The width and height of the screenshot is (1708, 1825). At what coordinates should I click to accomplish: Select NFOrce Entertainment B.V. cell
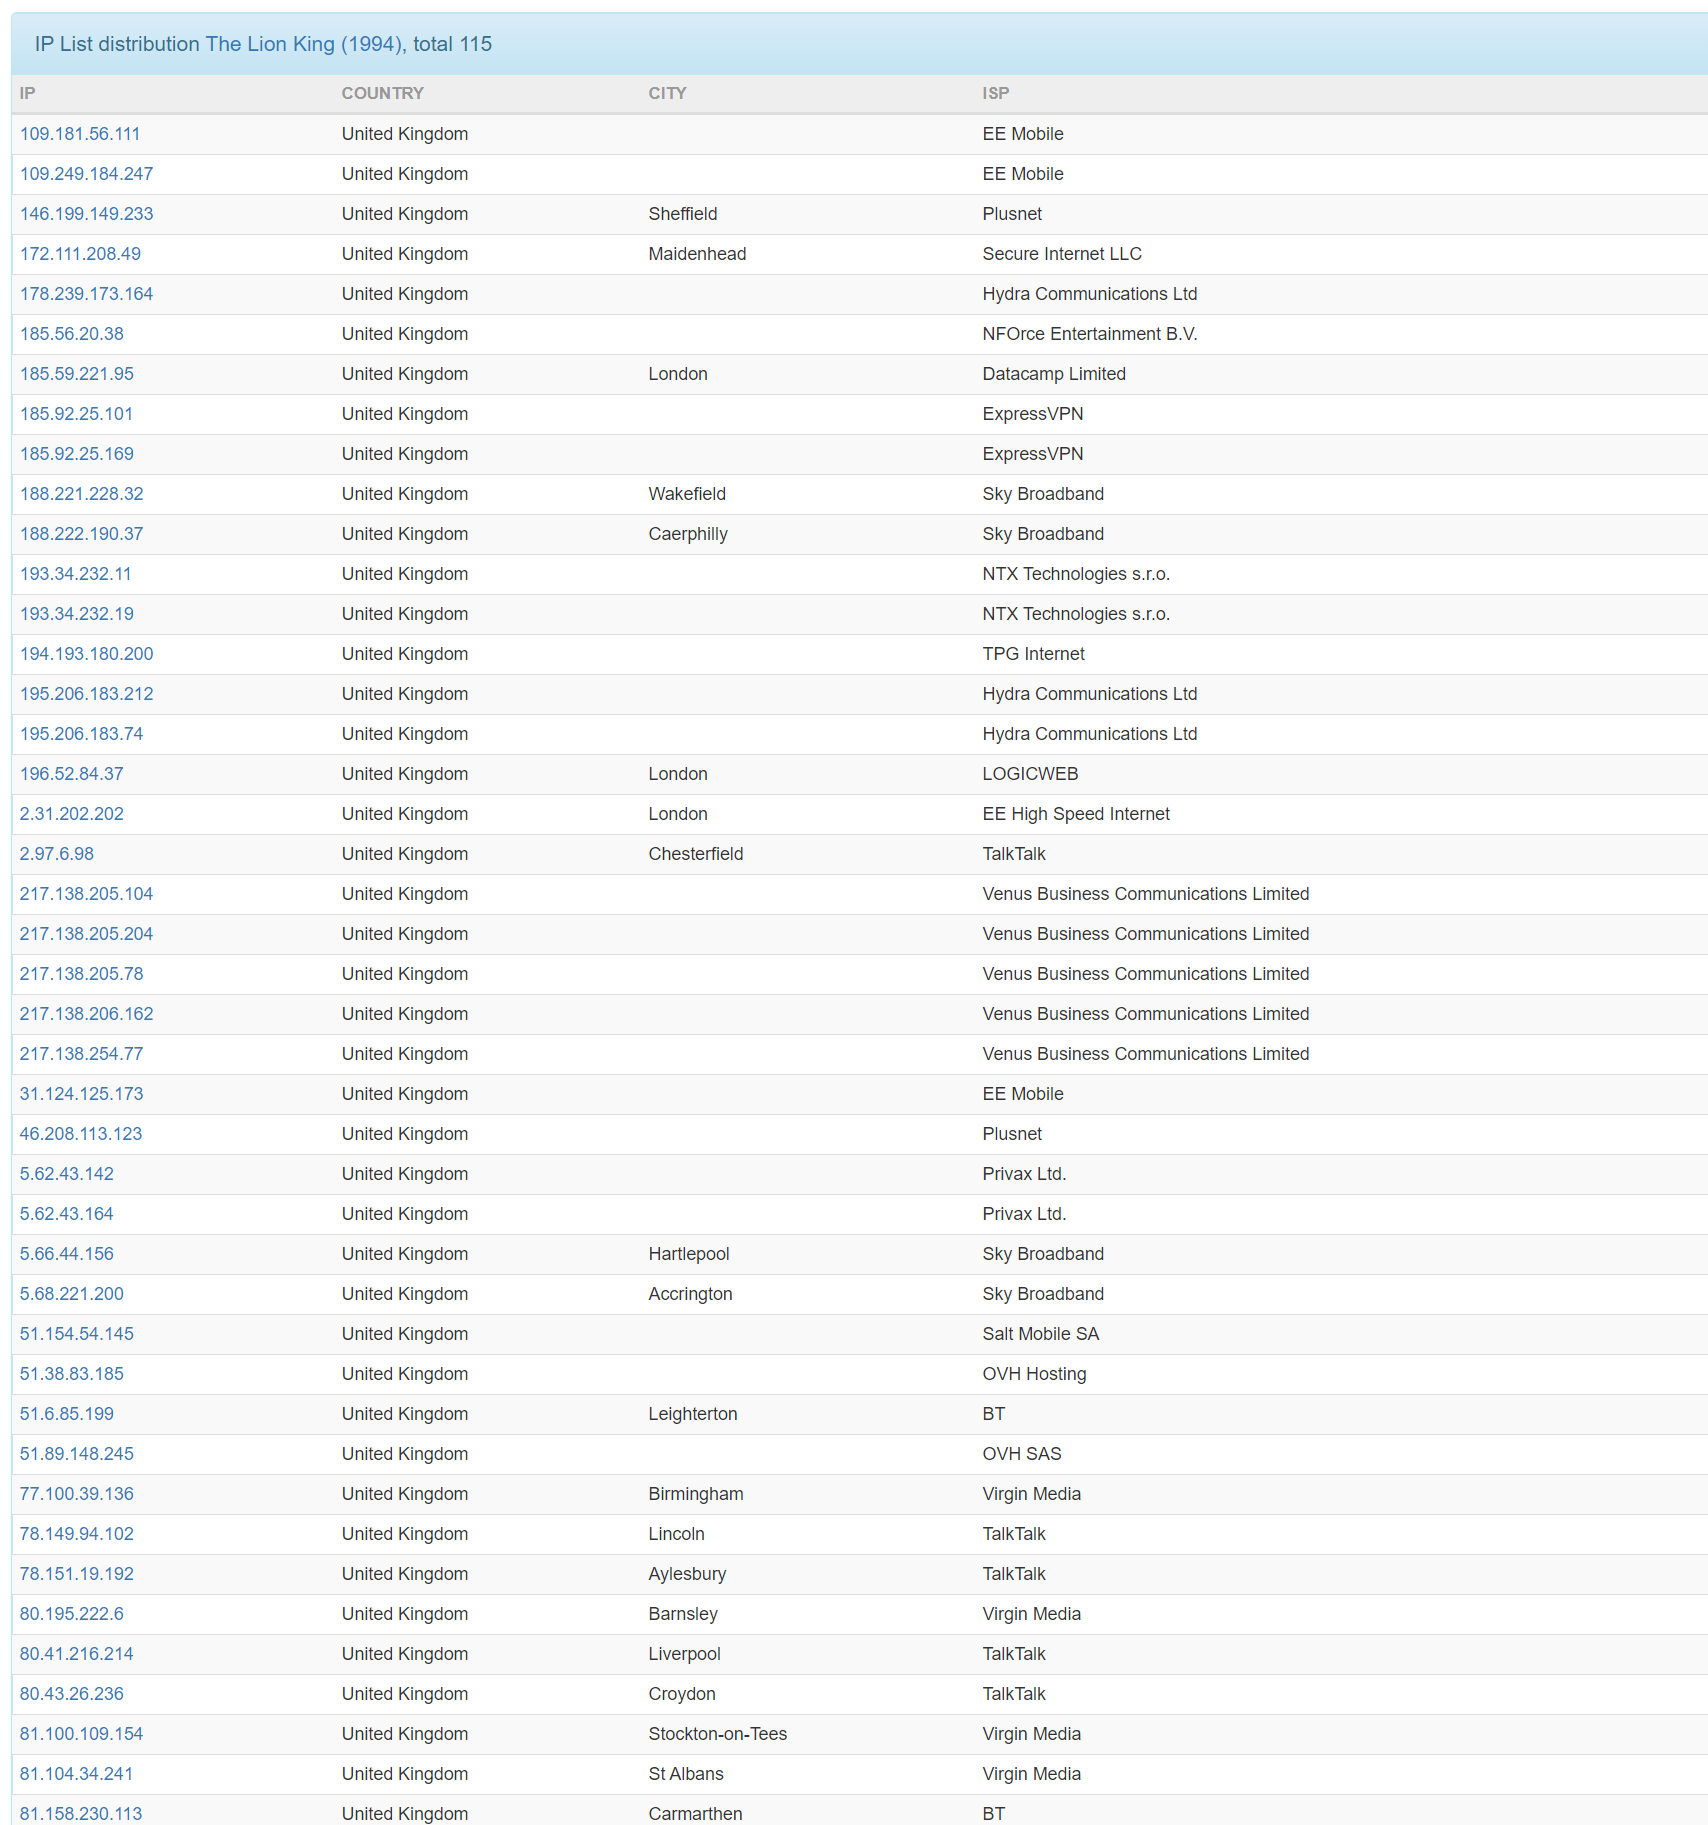pyautogui.click(x=1090, y=334)
